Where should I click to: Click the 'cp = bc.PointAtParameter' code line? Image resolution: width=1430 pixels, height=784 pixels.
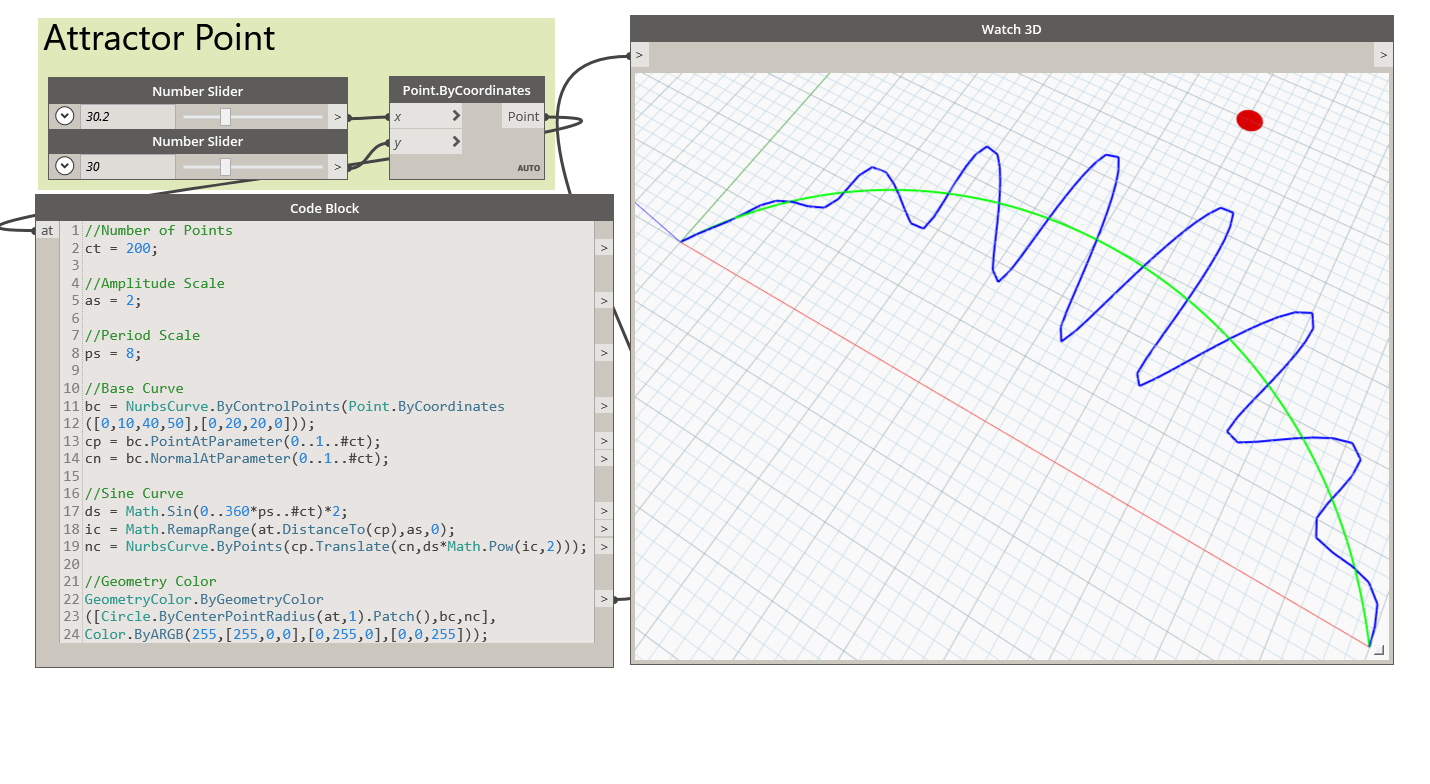pos(233,441)
